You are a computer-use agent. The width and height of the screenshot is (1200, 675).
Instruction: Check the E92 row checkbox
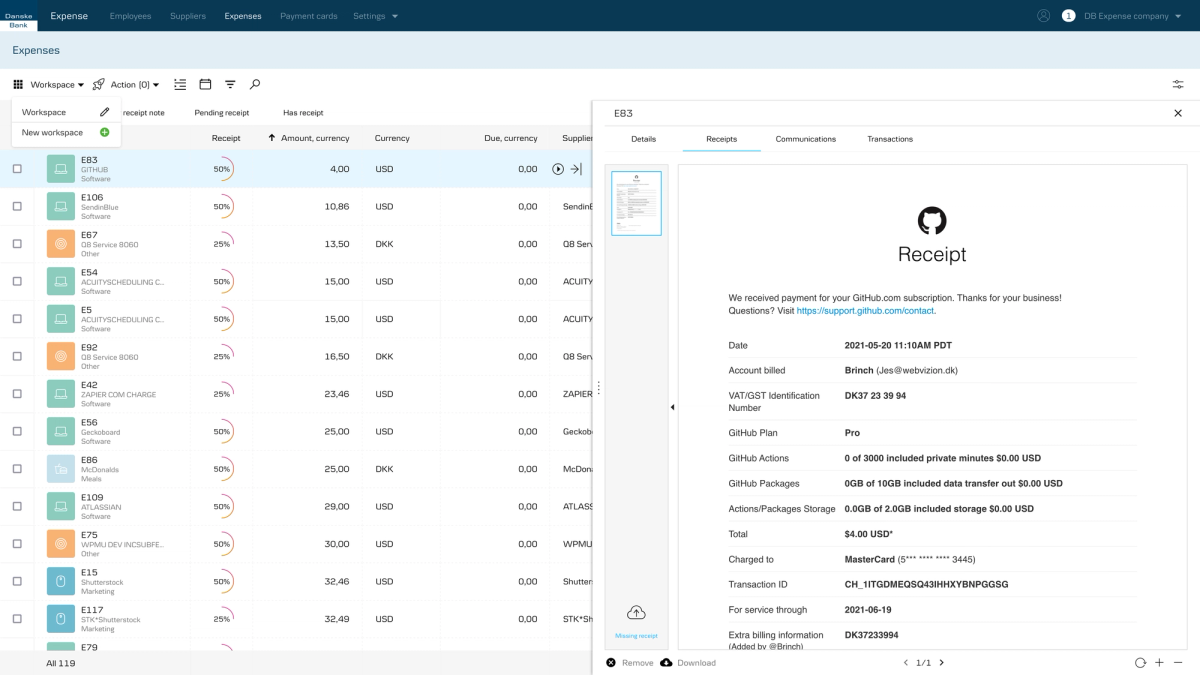click(x=17, y=356)
